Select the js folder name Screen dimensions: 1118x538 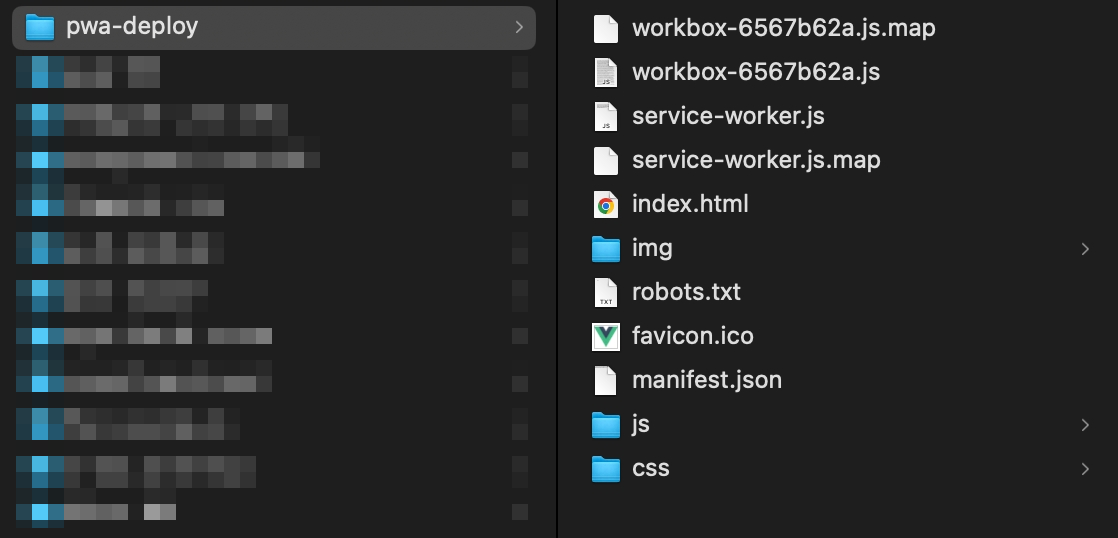coord(641,425)
